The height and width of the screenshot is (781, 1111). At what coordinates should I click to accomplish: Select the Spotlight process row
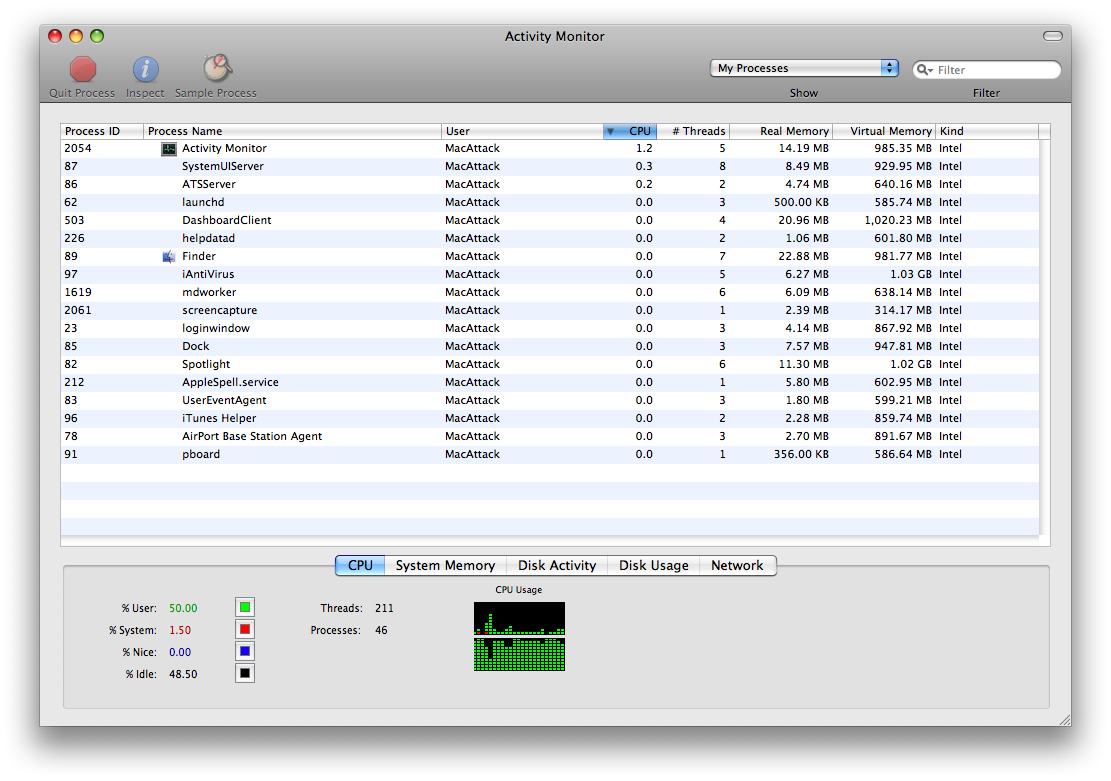point(551,364)
